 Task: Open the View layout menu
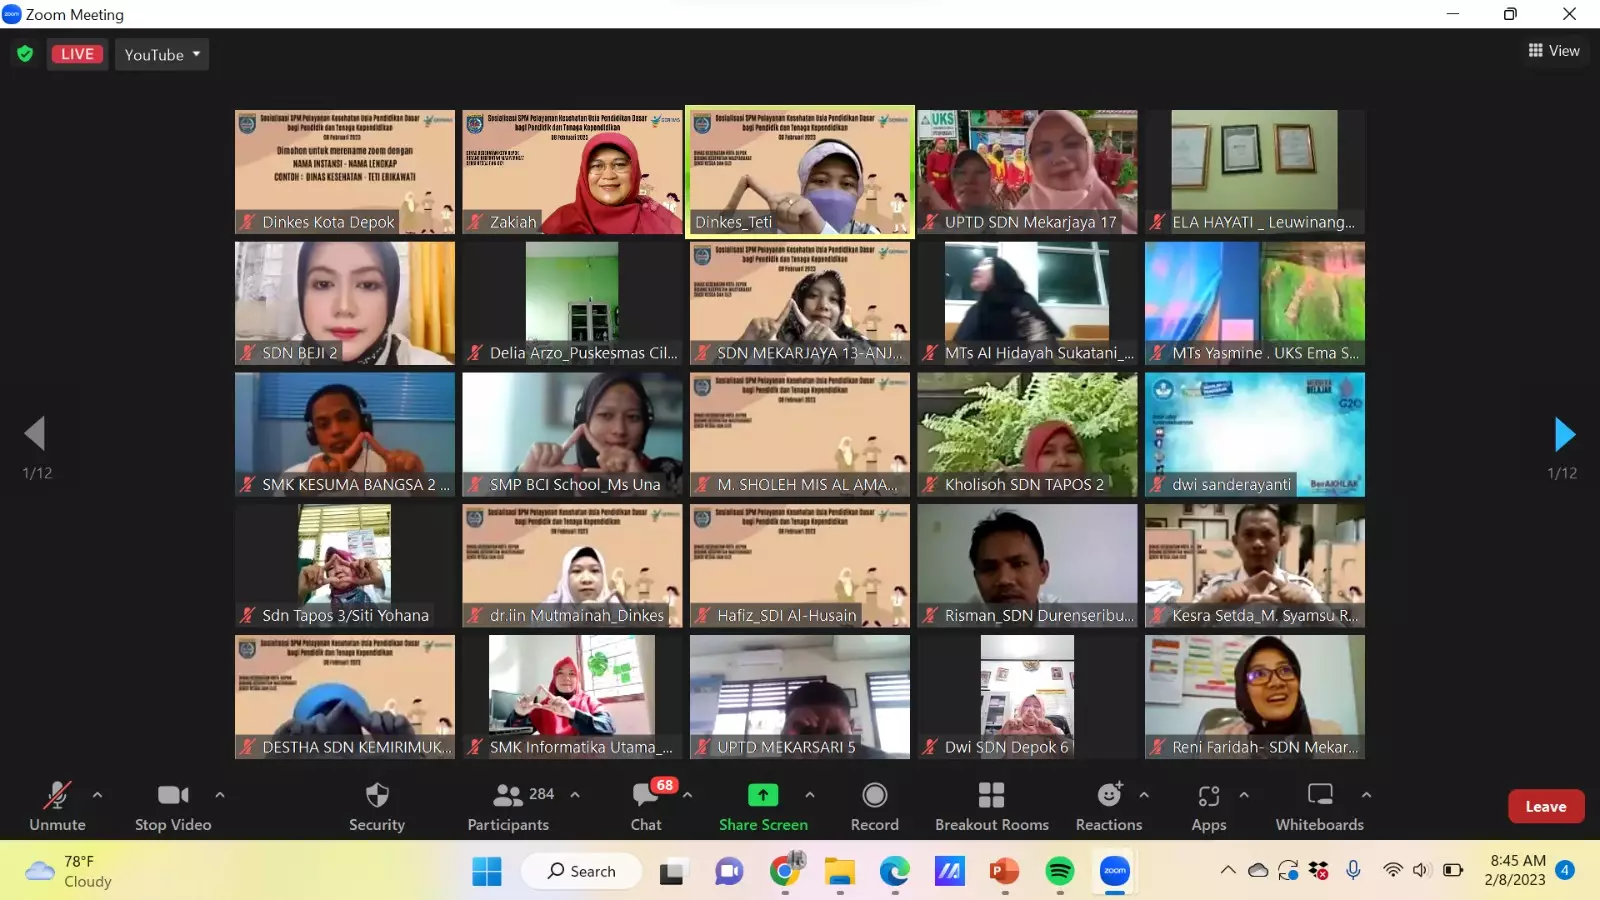pos(1554,51)
